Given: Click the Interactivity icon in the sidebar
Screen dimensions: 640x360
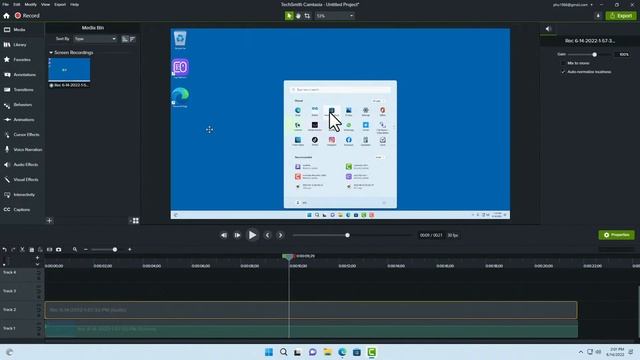Looking at the screenshot, I should pyautogui.click(x=7, y=195).
